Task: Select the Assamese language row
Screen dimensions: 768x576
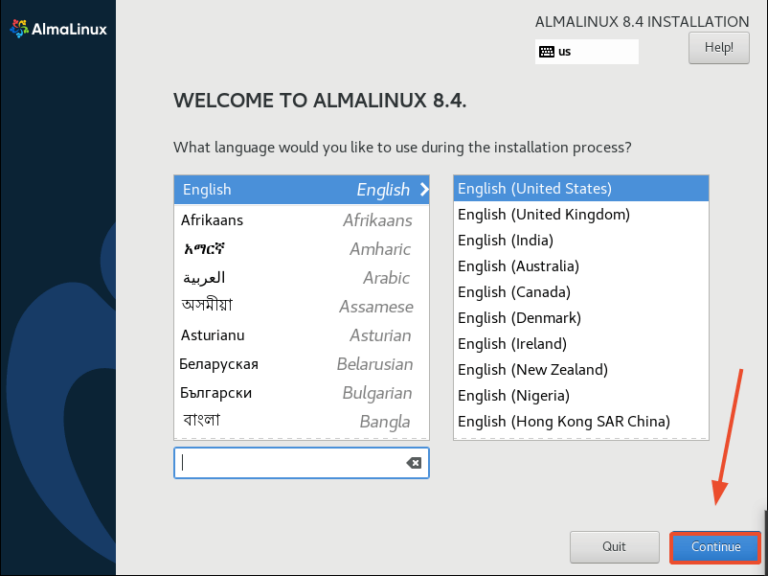Action: pyautogui.click(x=301, y=307)
